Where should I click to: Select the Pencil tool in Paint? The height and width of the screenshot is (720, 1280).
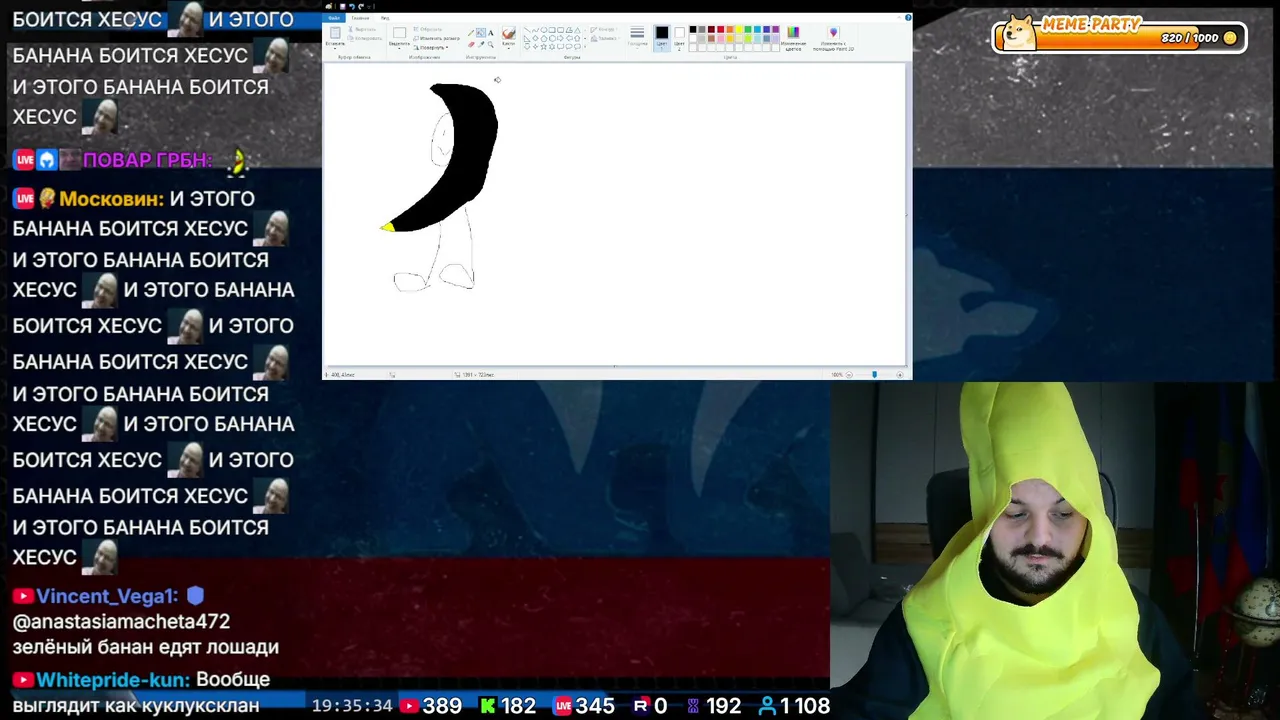[x=472, y=33]
